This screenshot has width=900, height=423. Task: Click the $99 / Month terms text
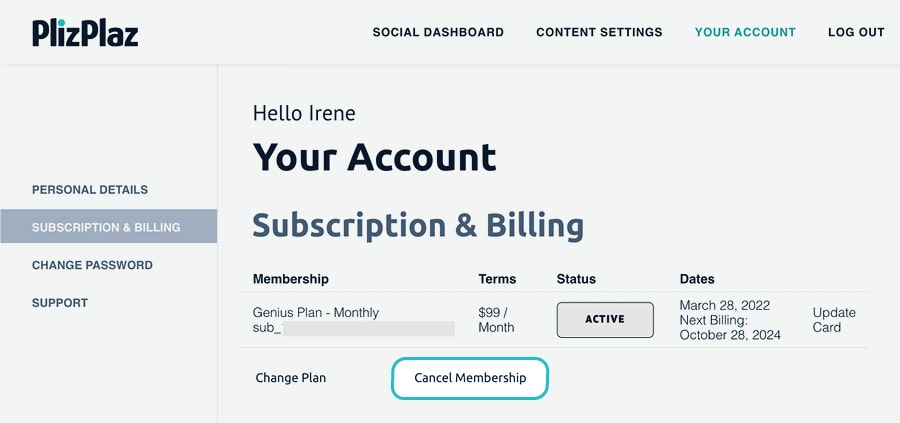coord(497,320)
